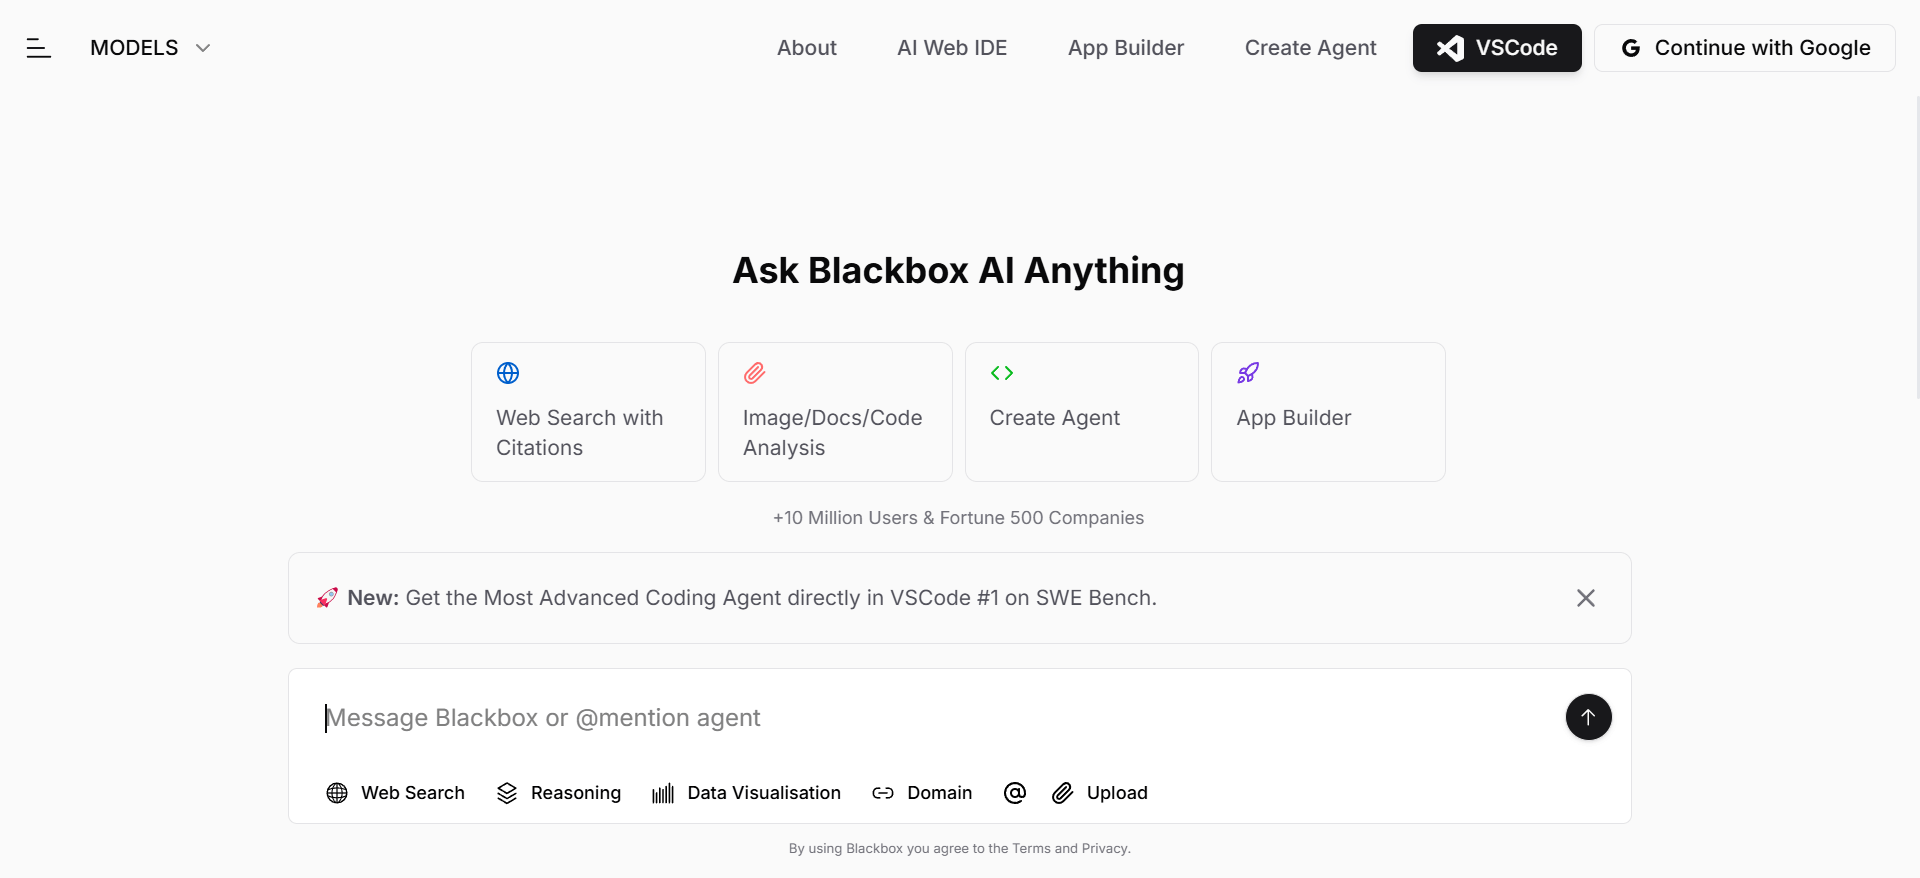Viewport: 1920px width, 878px height.
Task: Click the +10 Million Users text
Action: [x=958, y=518]
